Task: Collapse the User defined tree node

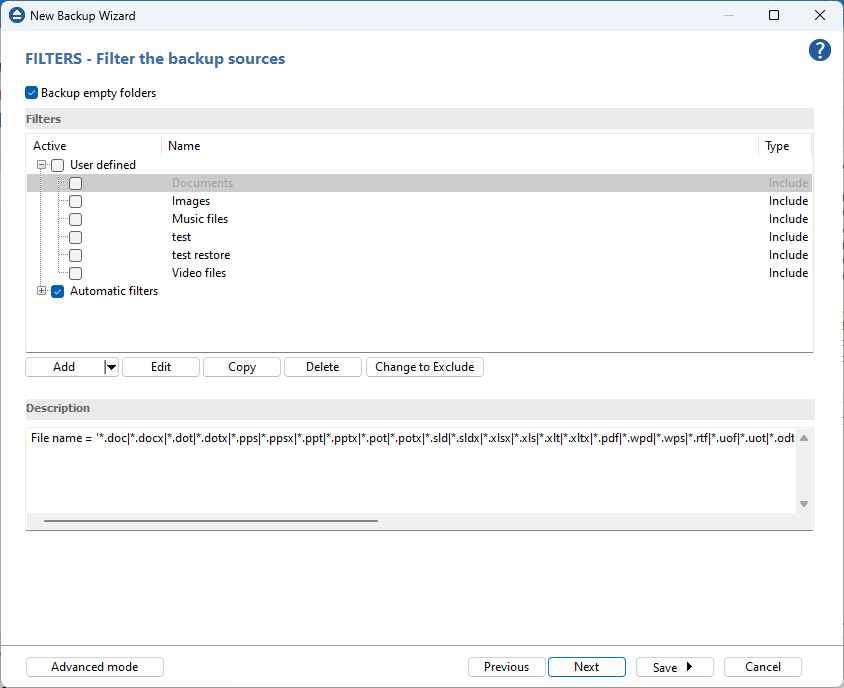Action: (42, 165)
